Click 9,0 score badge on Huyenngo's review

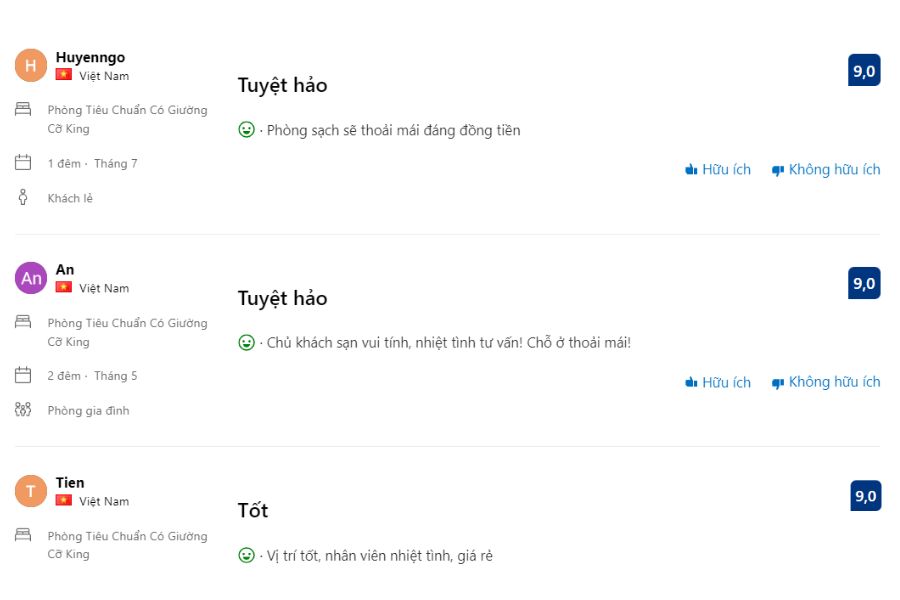coord(864,70)
